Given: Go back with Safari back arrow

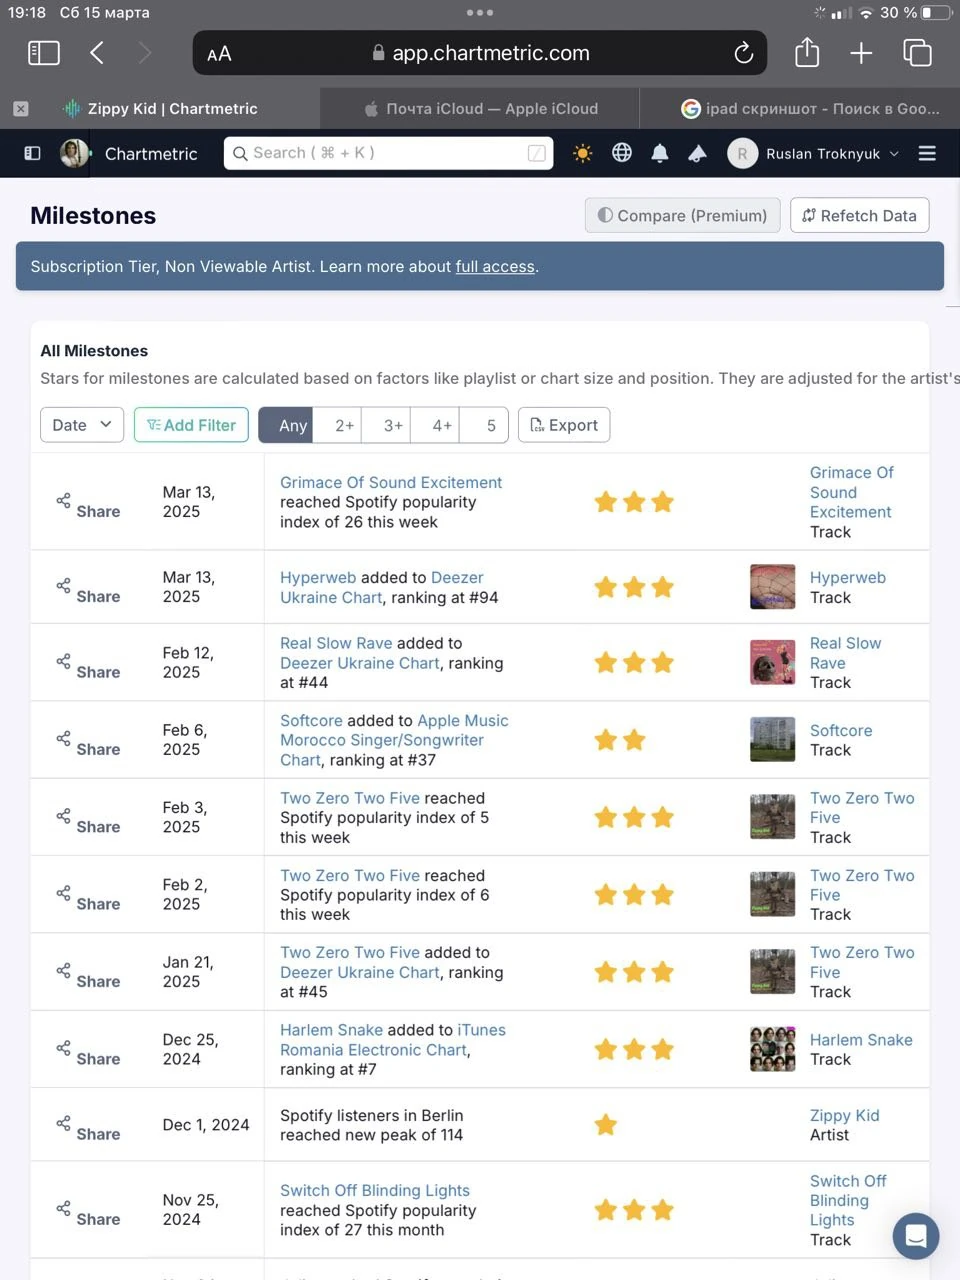Looking at the screenshot, I should point(97,53).
